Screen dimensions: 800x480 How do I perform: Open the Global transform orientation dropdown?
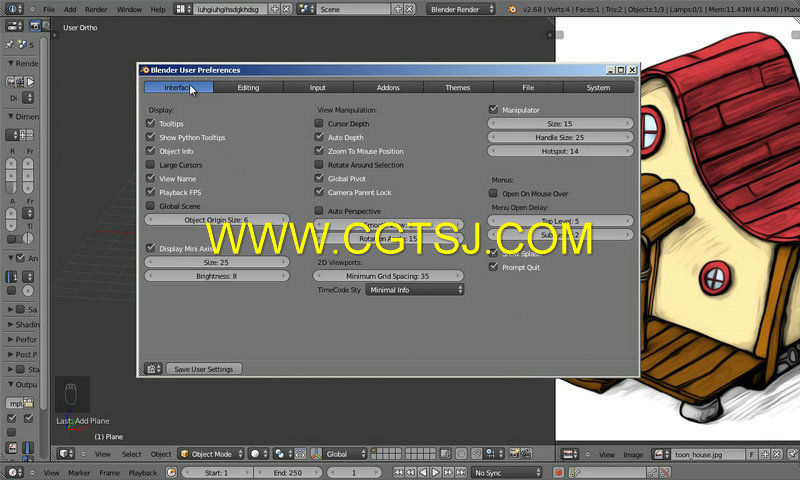click(x=345, y=454)
